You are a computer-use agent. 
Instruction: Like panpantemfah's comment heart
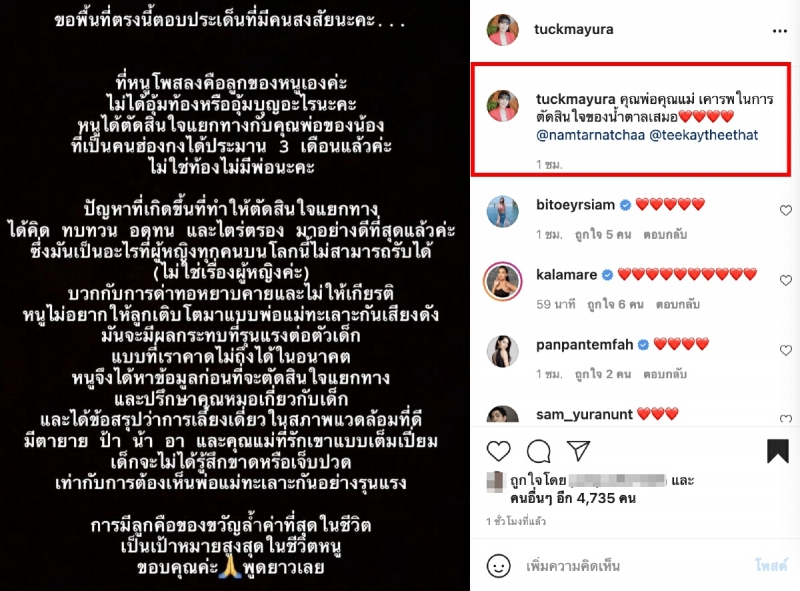pos(786,350)
